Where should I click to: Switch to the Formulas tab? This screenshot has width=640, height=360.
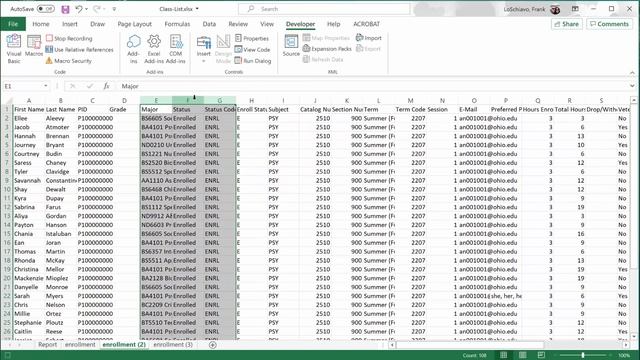click(x=177, y=24)
